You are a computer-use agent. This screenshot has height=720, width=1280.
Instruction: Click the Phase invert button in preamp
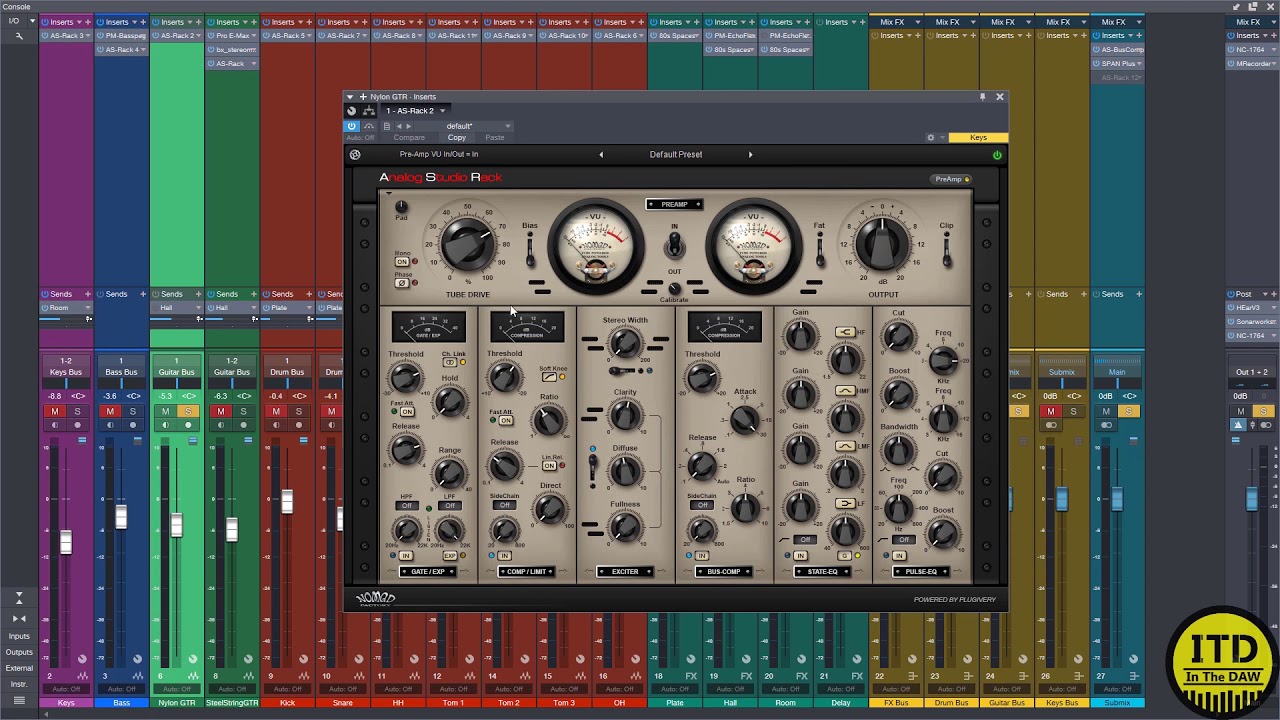(x=401, y=283)
